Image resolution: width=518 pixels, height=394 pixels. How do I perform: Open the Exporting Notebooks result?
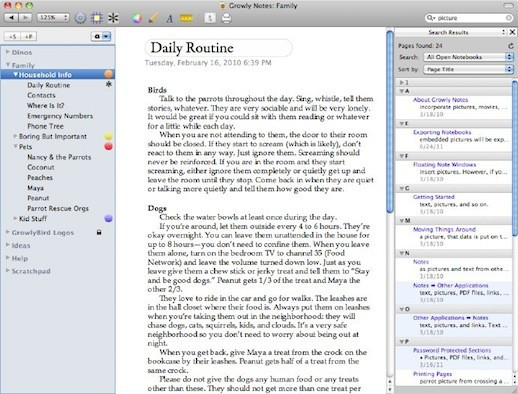click(x=442, y=132)
